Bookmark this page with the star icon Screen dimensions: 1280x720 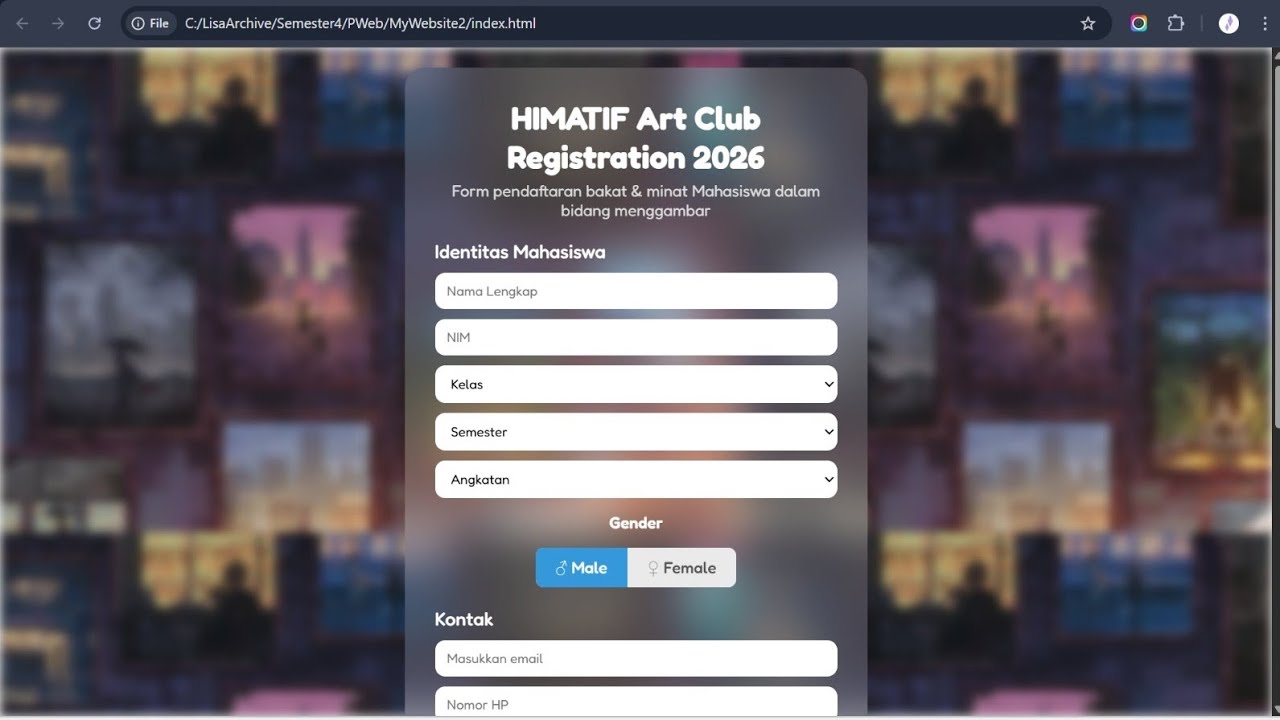click(x=1088, y=23)
